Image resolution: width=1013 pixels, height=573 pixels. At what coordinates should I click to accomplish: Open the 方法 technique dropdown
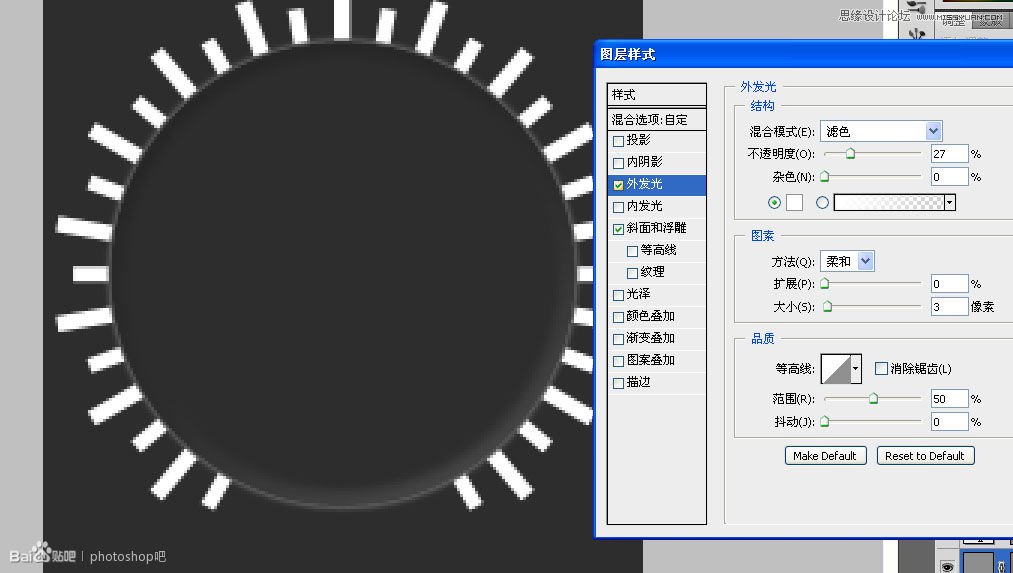tap(847, 261)
